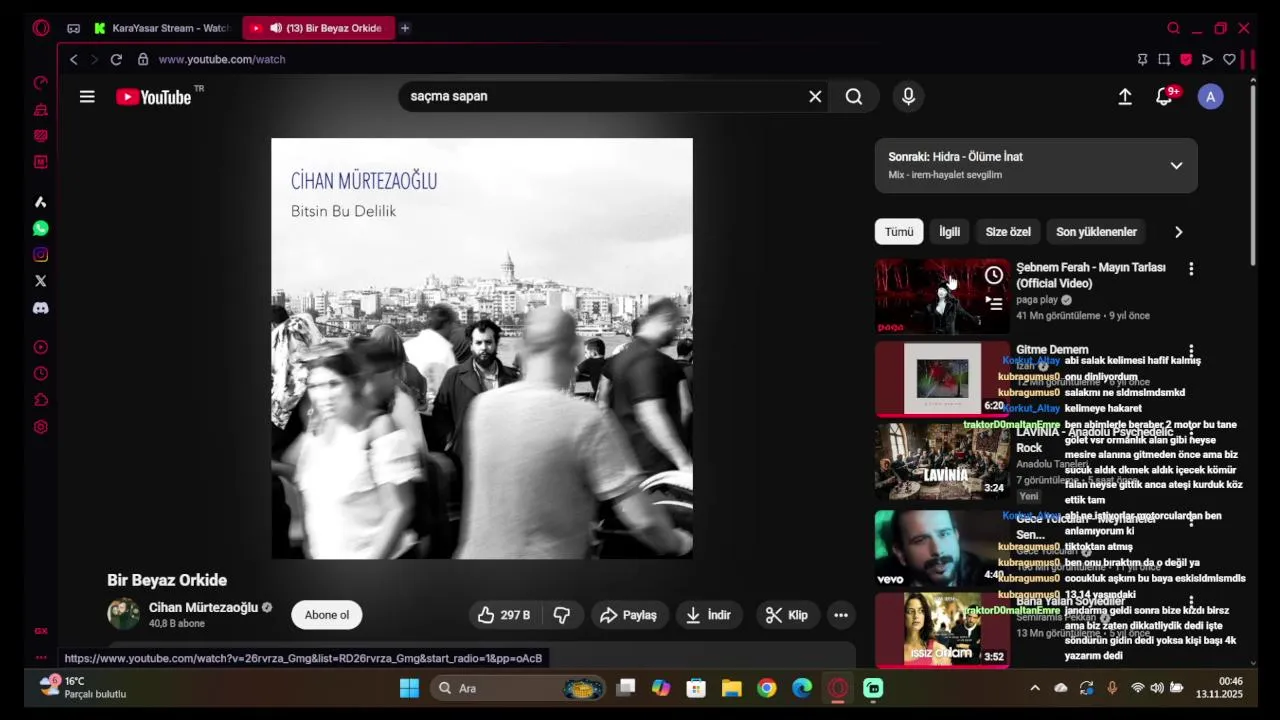This screenshot has width=1280, height=720.
Task: Add Şebnem Ferah video to Watch Later
Action: [x=993, y=275]
